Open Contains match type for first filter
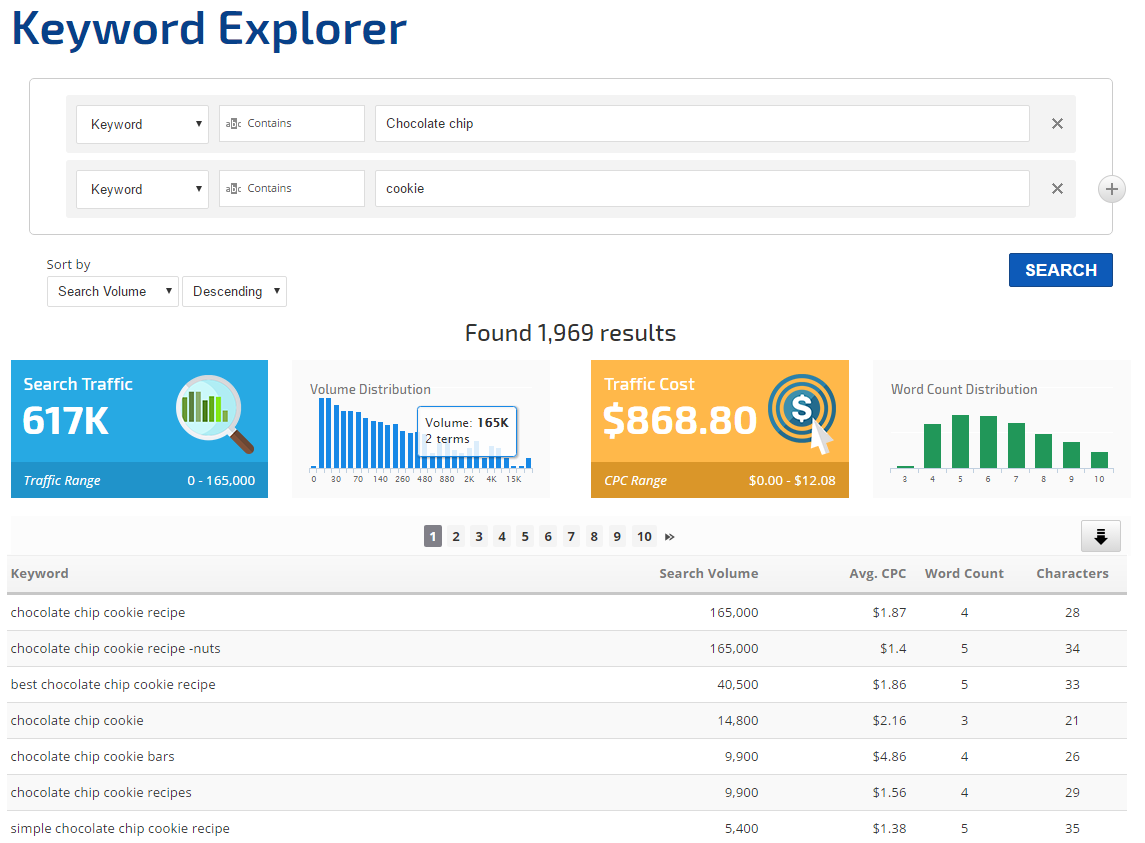 pos(291,124)
